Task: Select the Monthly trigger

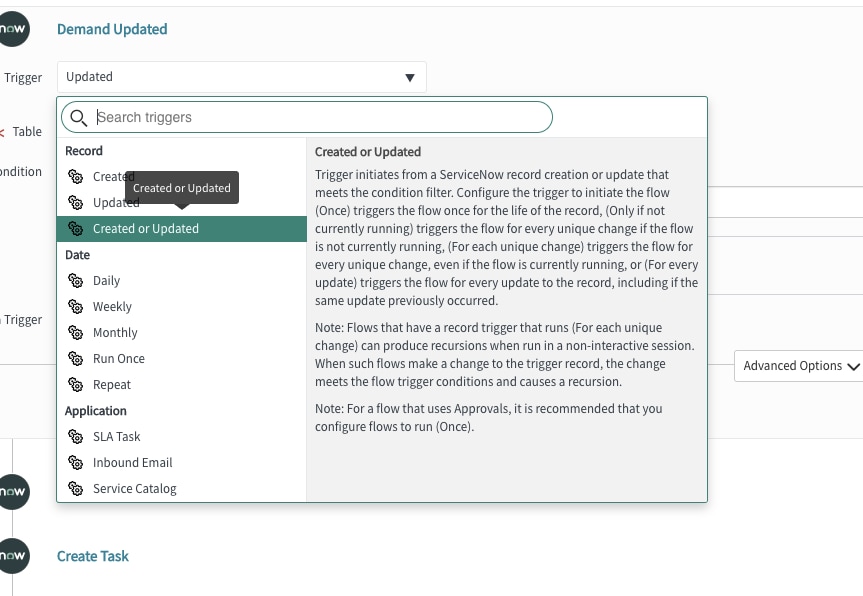Action: (182, 332)
